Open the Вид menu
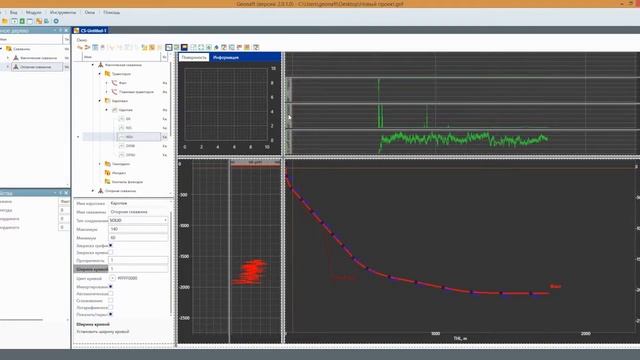The image size is (640, 360). tap(13, 13)
